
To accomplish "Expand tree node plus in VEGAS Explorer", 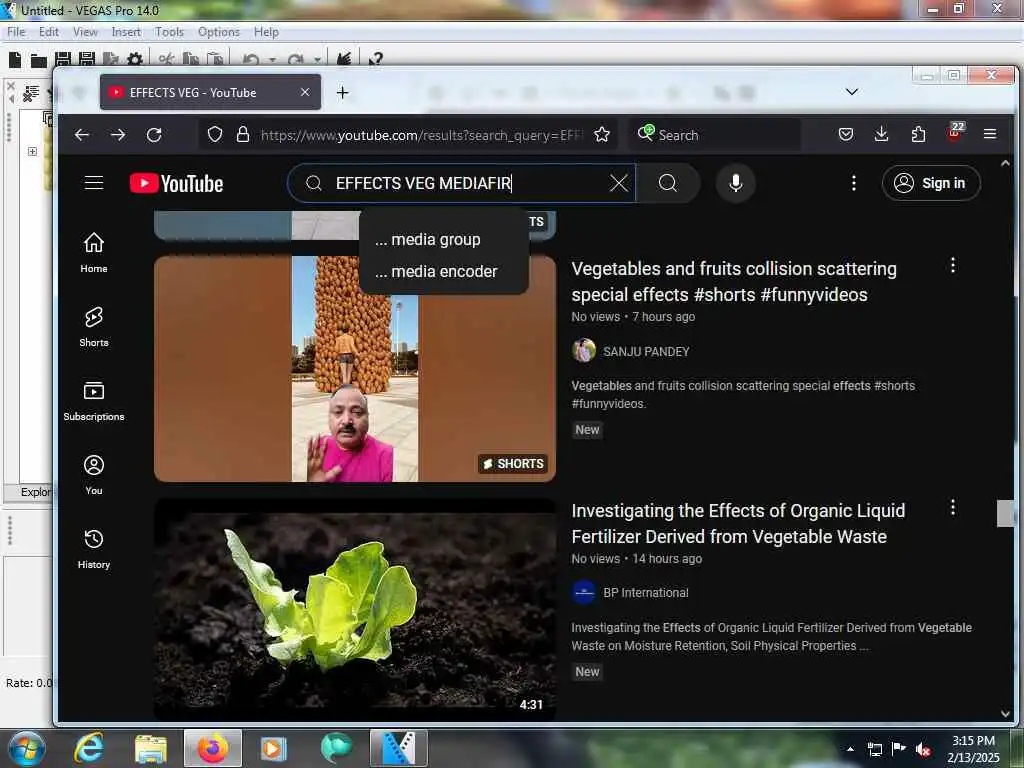I will (x=32, y=152).
